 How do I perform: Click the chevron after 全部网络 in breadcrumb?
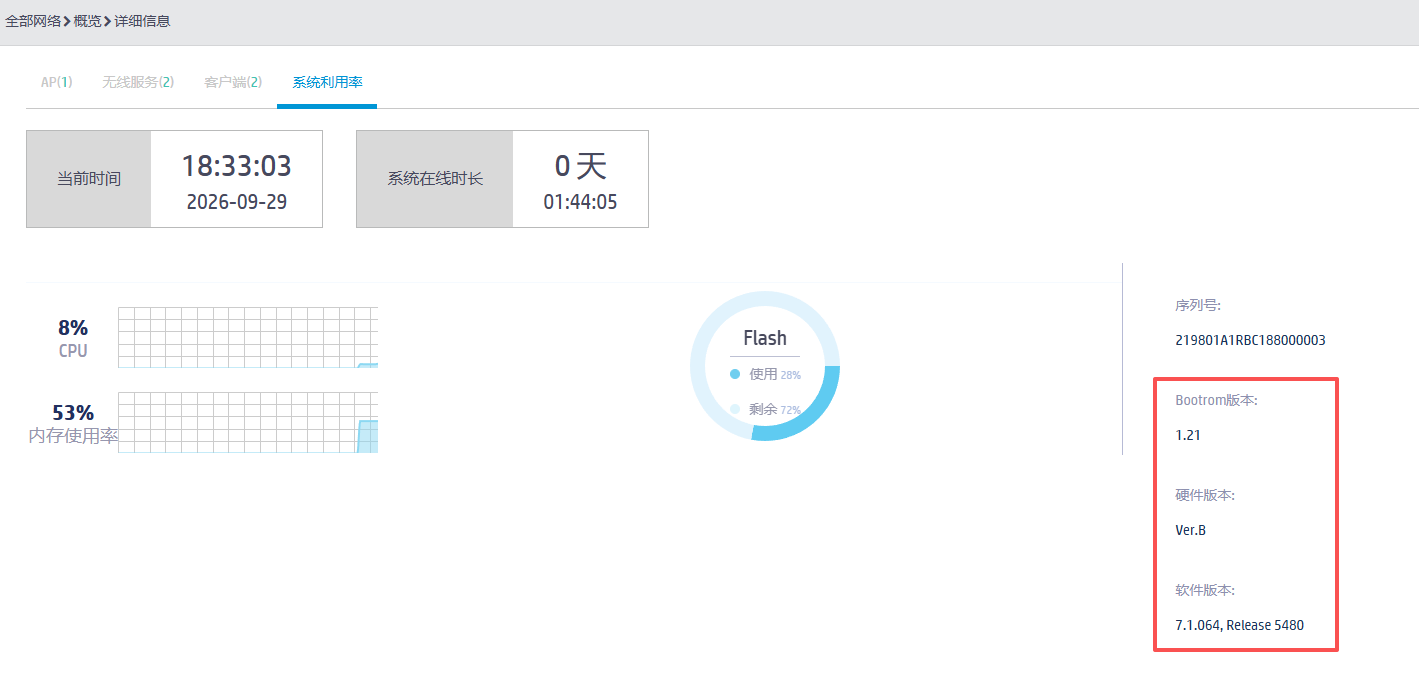[67, 21]
